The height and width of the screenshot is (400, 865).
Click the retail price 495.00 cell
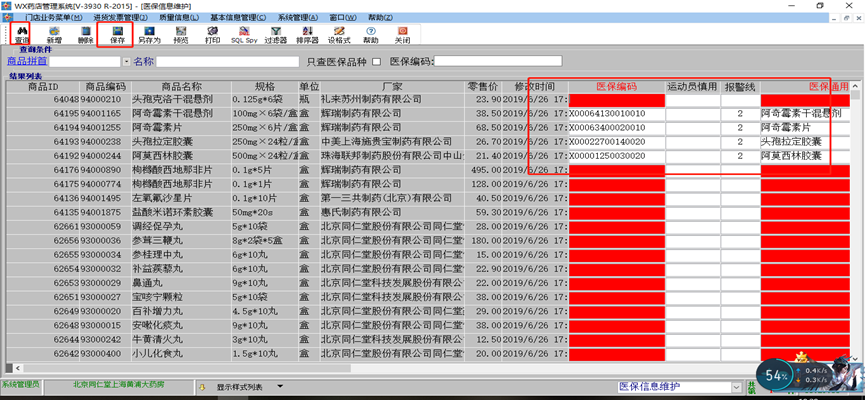pyautogui.click(x=483, y=170)
